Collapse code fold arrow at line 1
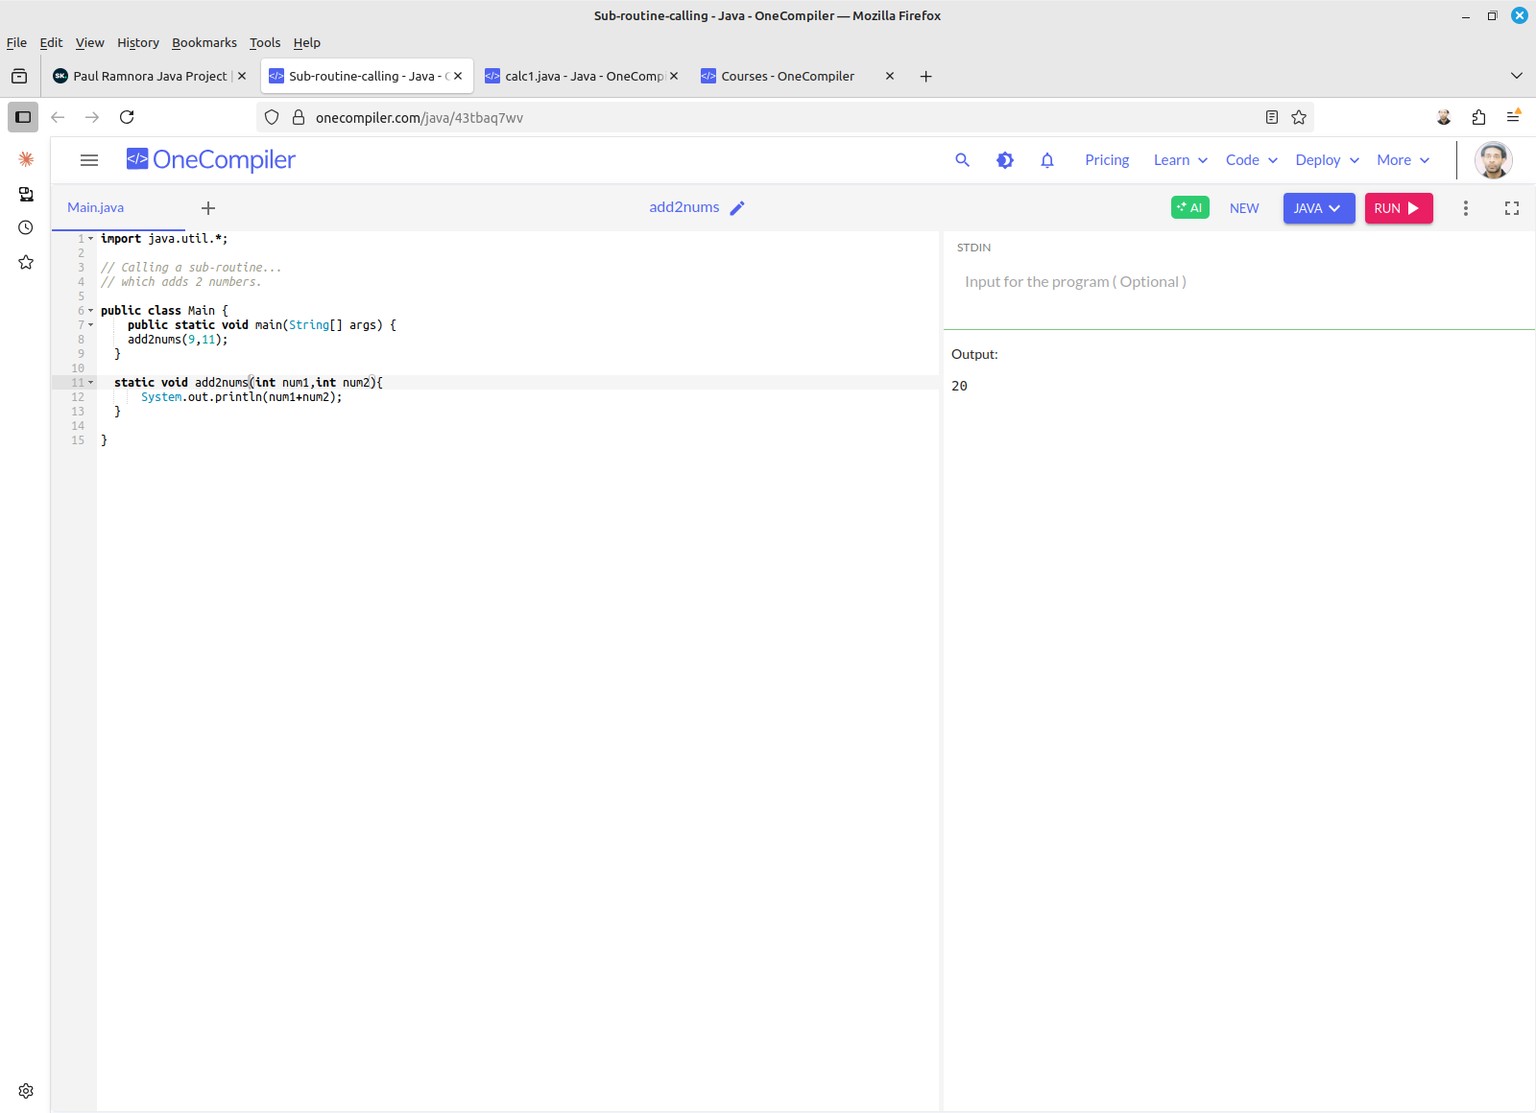The image size is (1536, 1113). 91,239
